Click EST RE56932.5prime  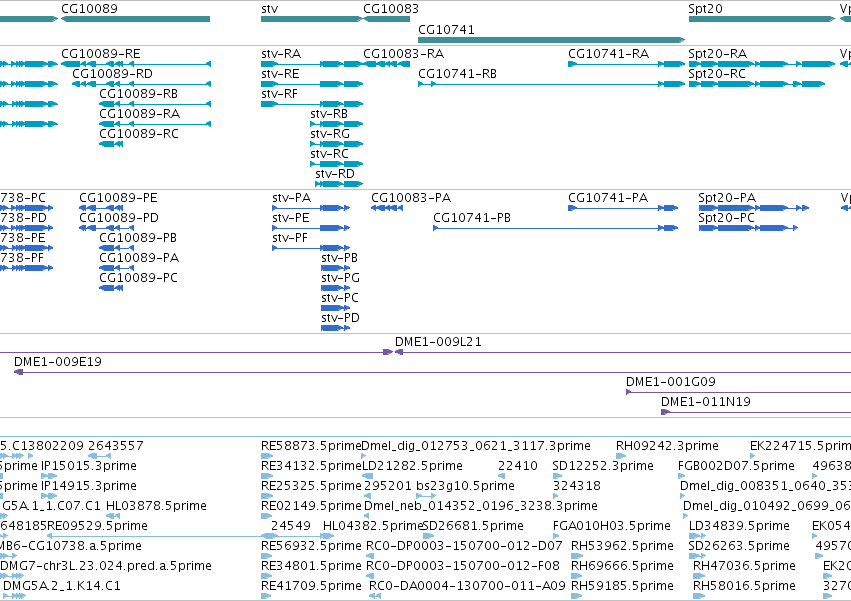[x=267, y=556]
